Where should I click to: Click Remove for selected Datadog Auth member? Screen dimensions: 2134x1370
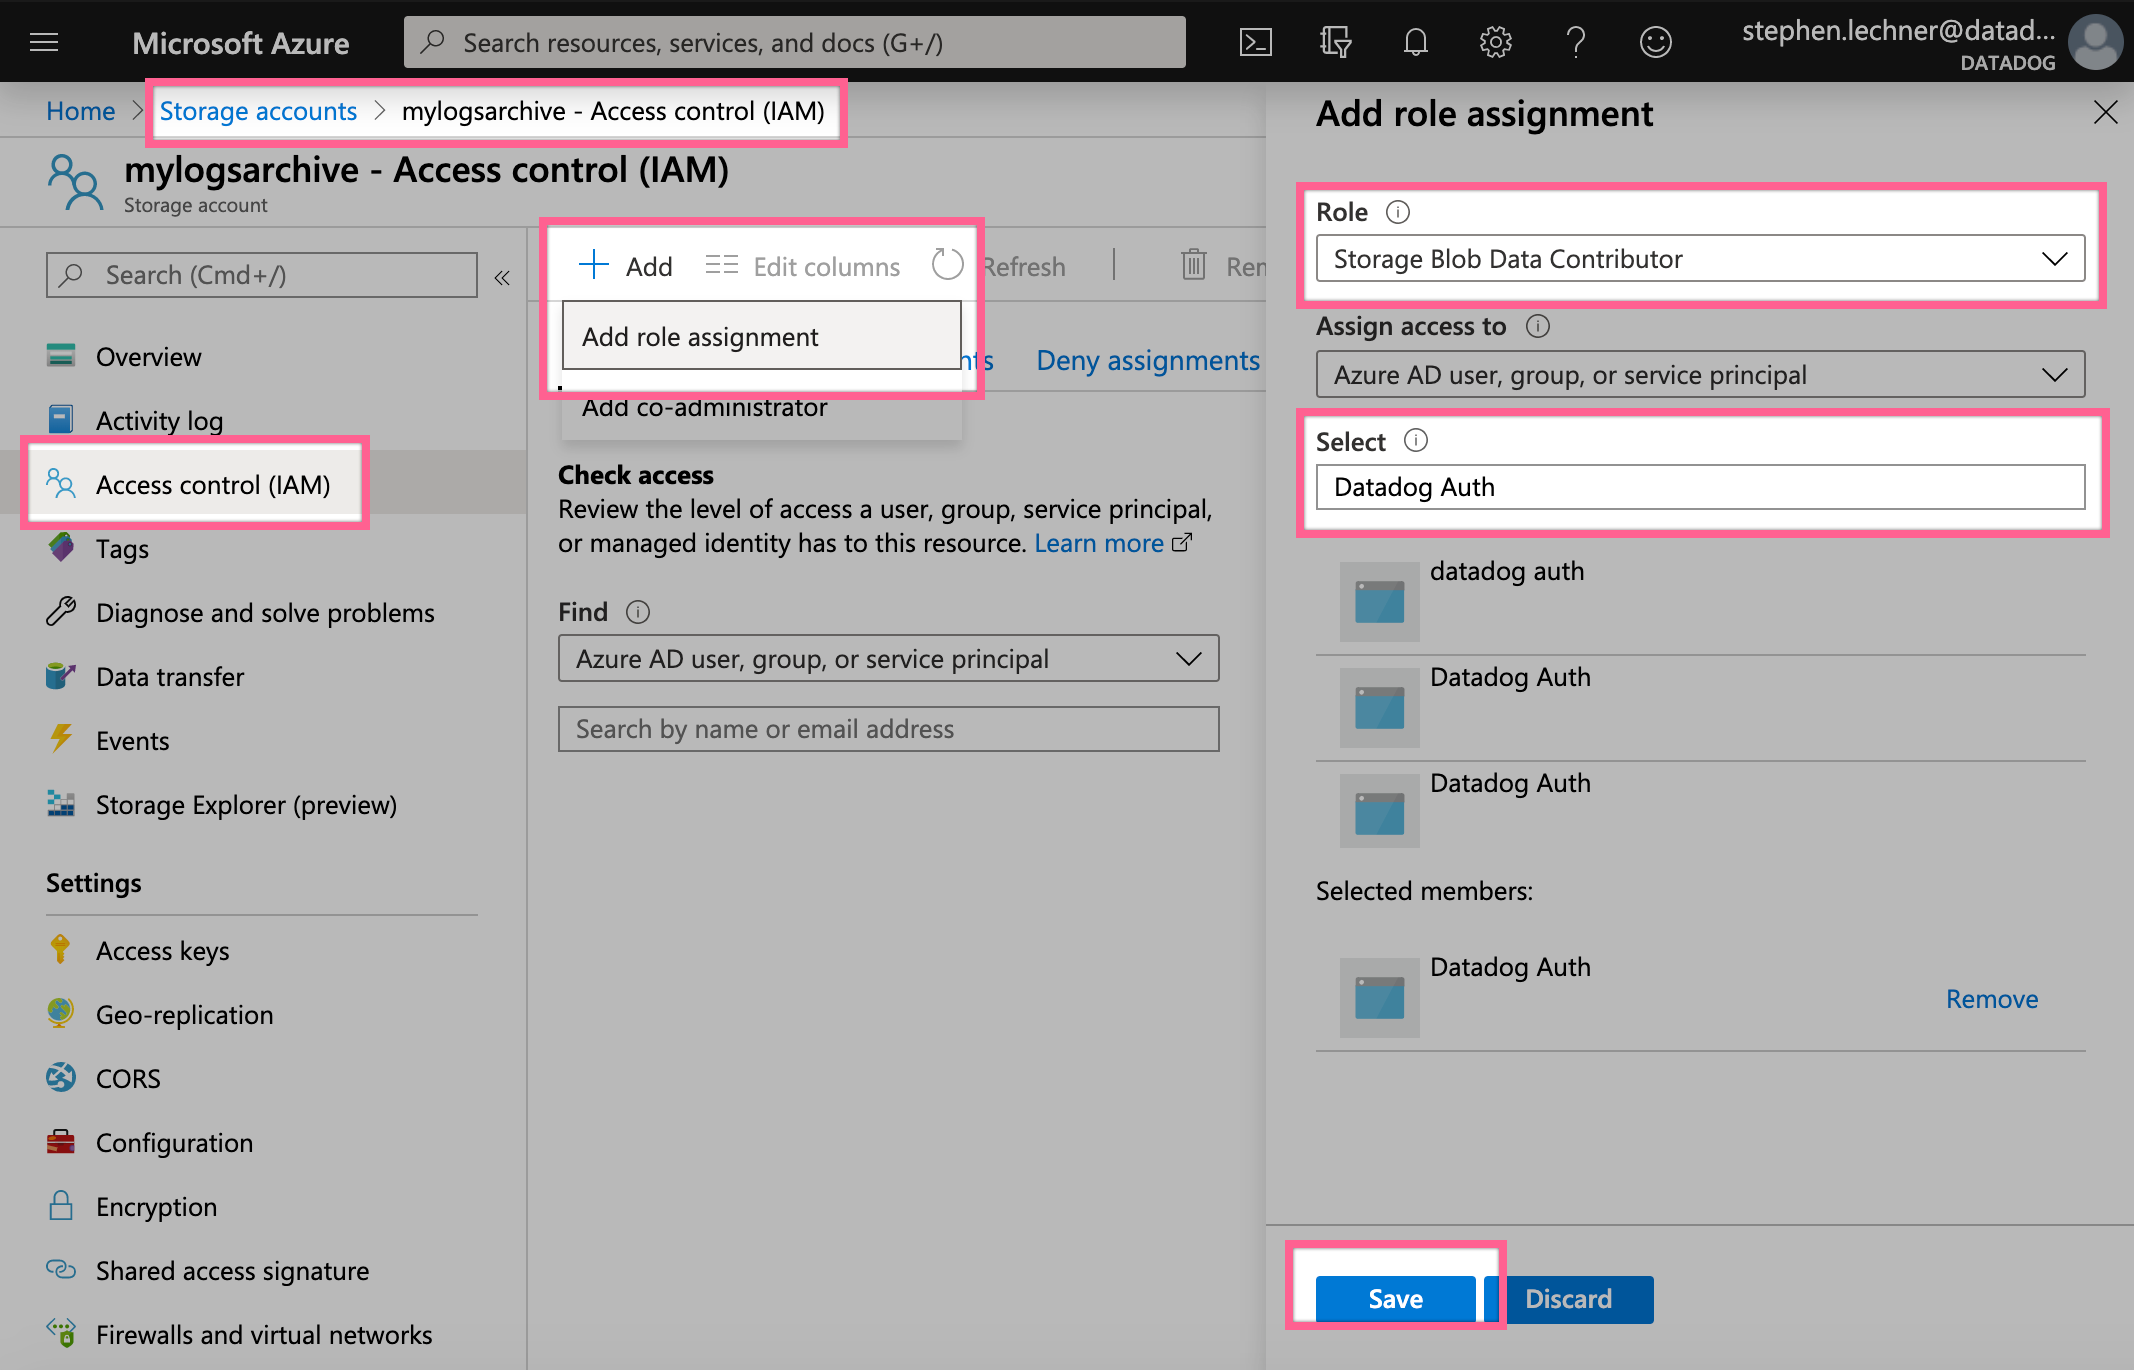(x=1991, y=999)
